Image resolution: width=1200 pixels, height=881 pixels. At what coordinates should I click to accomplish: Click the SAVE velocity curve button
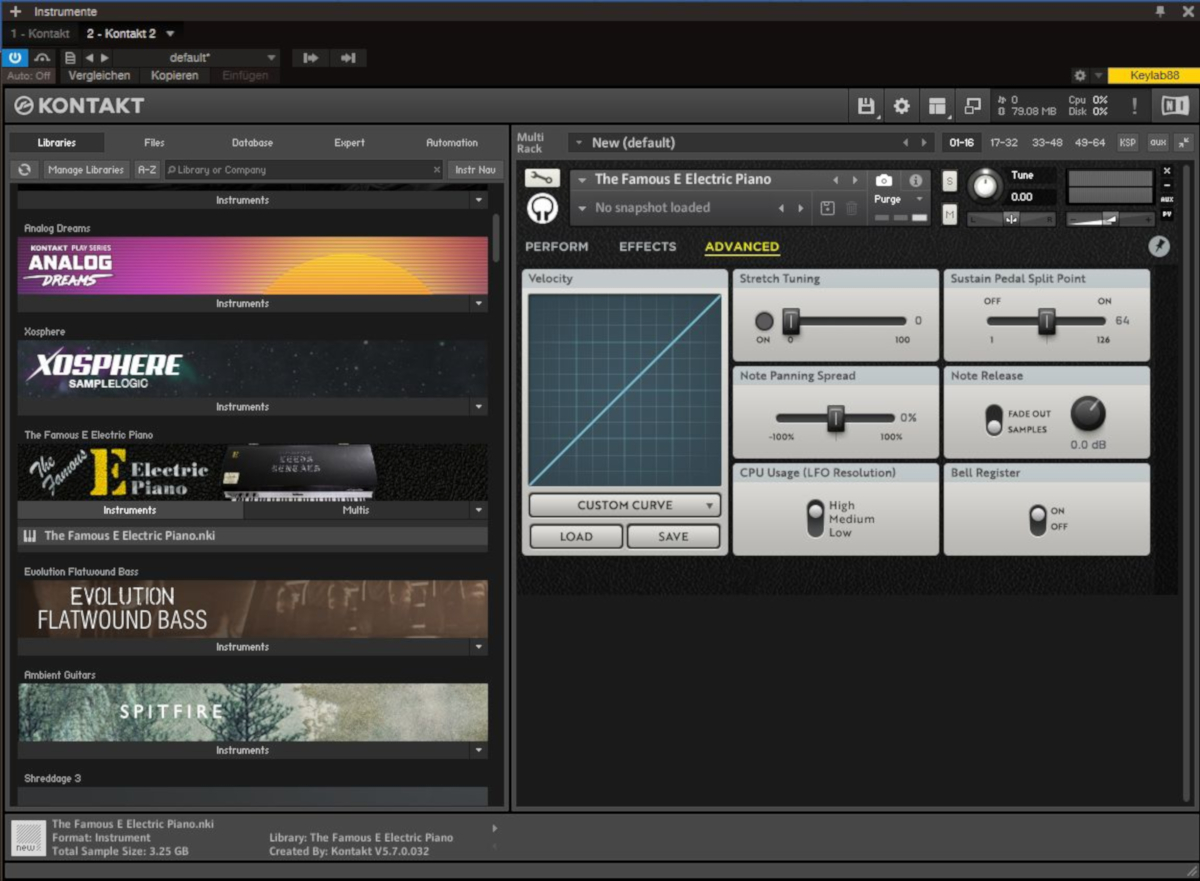[673, 536]
